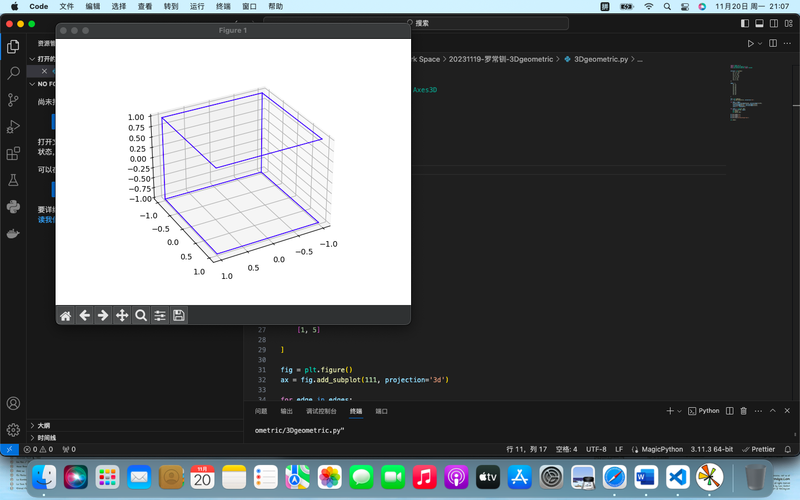
Task: Go forward to next view in Figure 1
Action: click(x=103, y=316)
